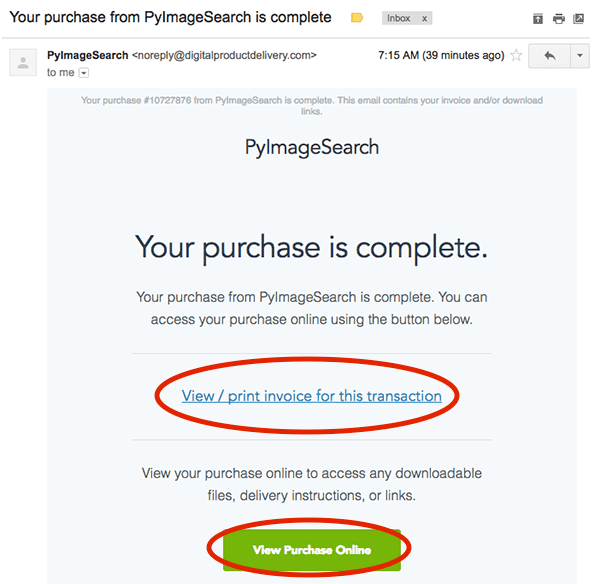Click the PyImageSearch sender name
This screenshot has width=600, height=584.
pos(88,55)
